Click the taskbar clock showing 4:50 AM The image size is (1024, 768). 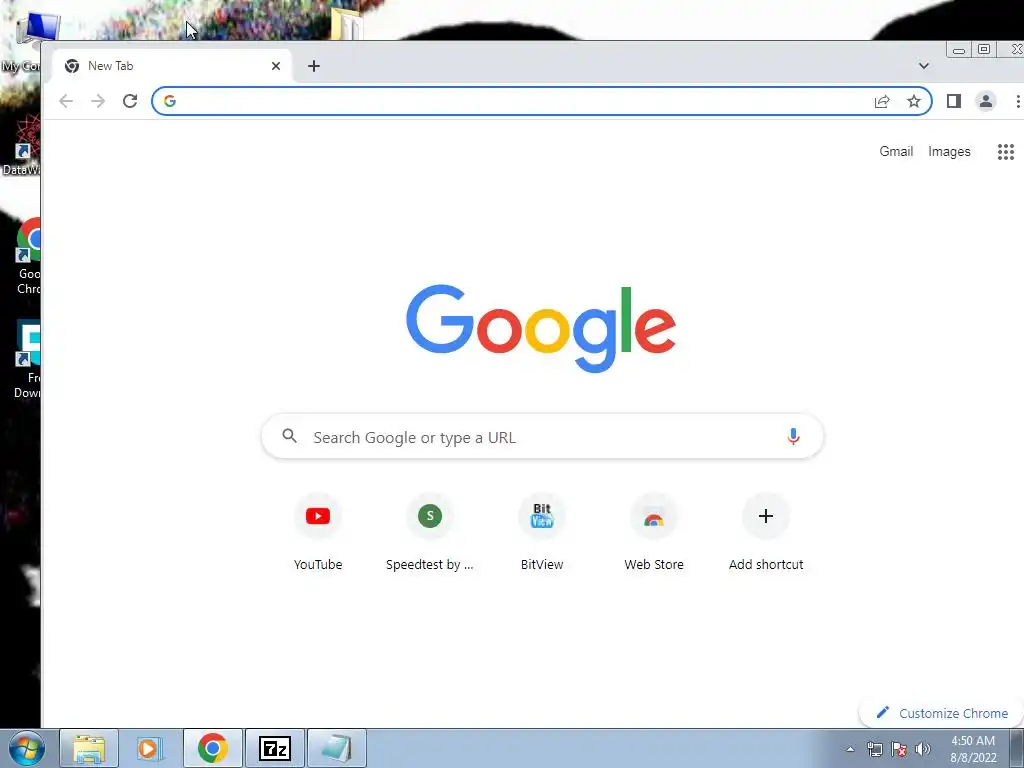(x=973, y=748)
